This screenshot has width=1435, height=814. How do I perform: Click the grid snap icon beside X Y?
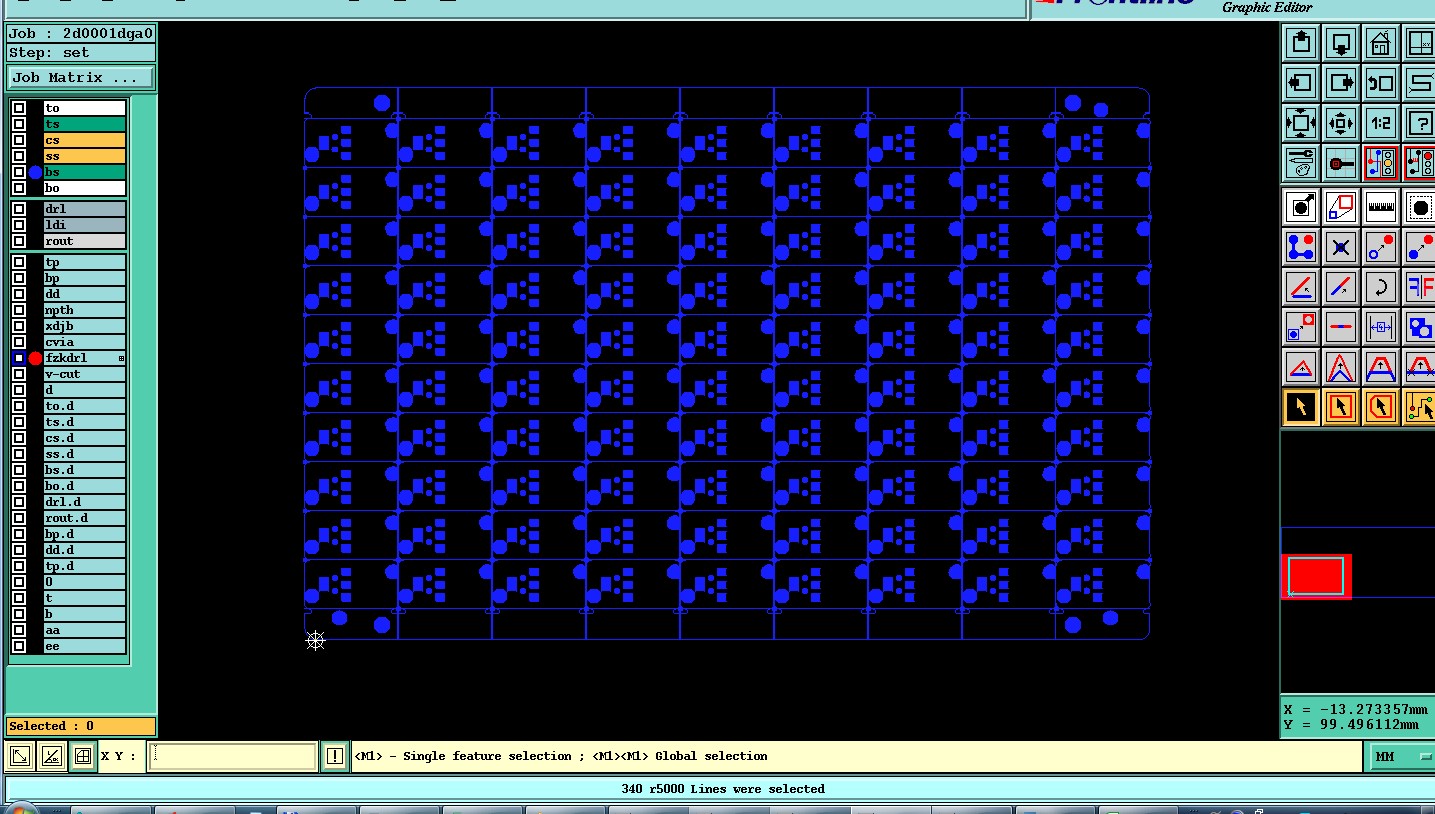pos(83,757)
